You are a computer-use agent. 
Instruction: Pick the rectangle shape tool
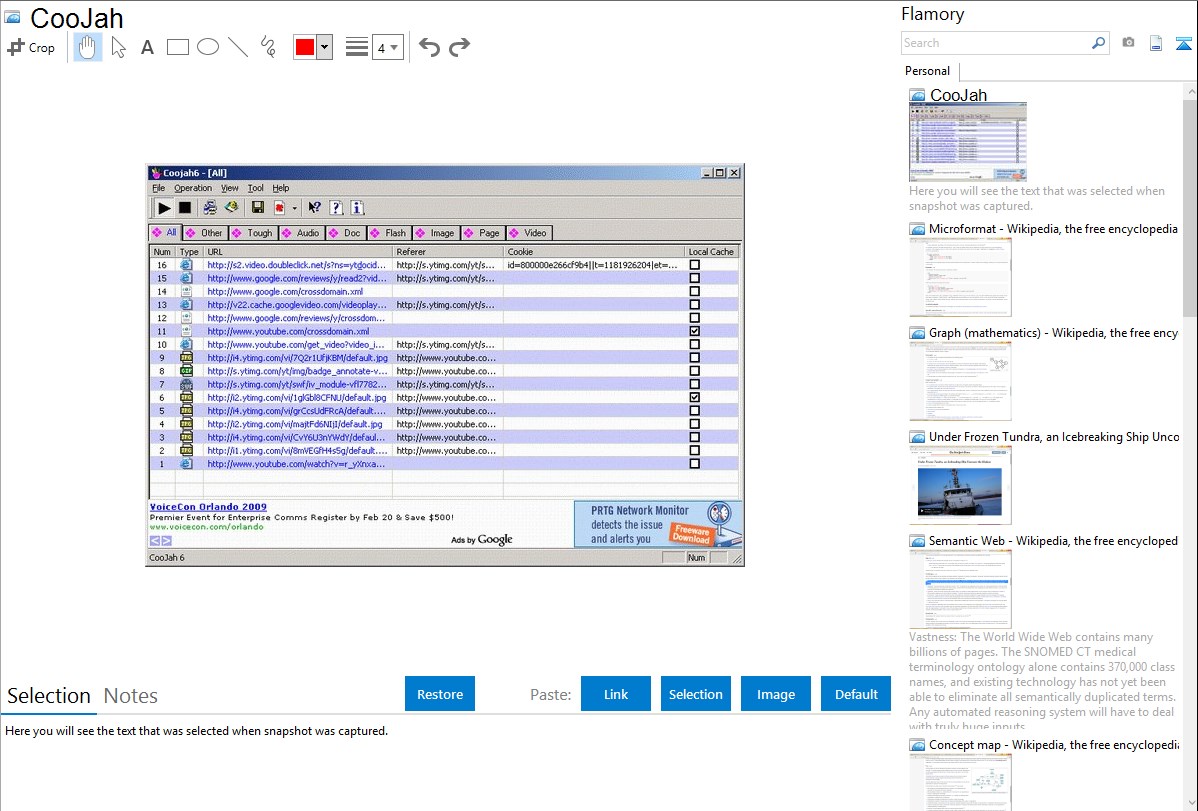pos(177,47)
